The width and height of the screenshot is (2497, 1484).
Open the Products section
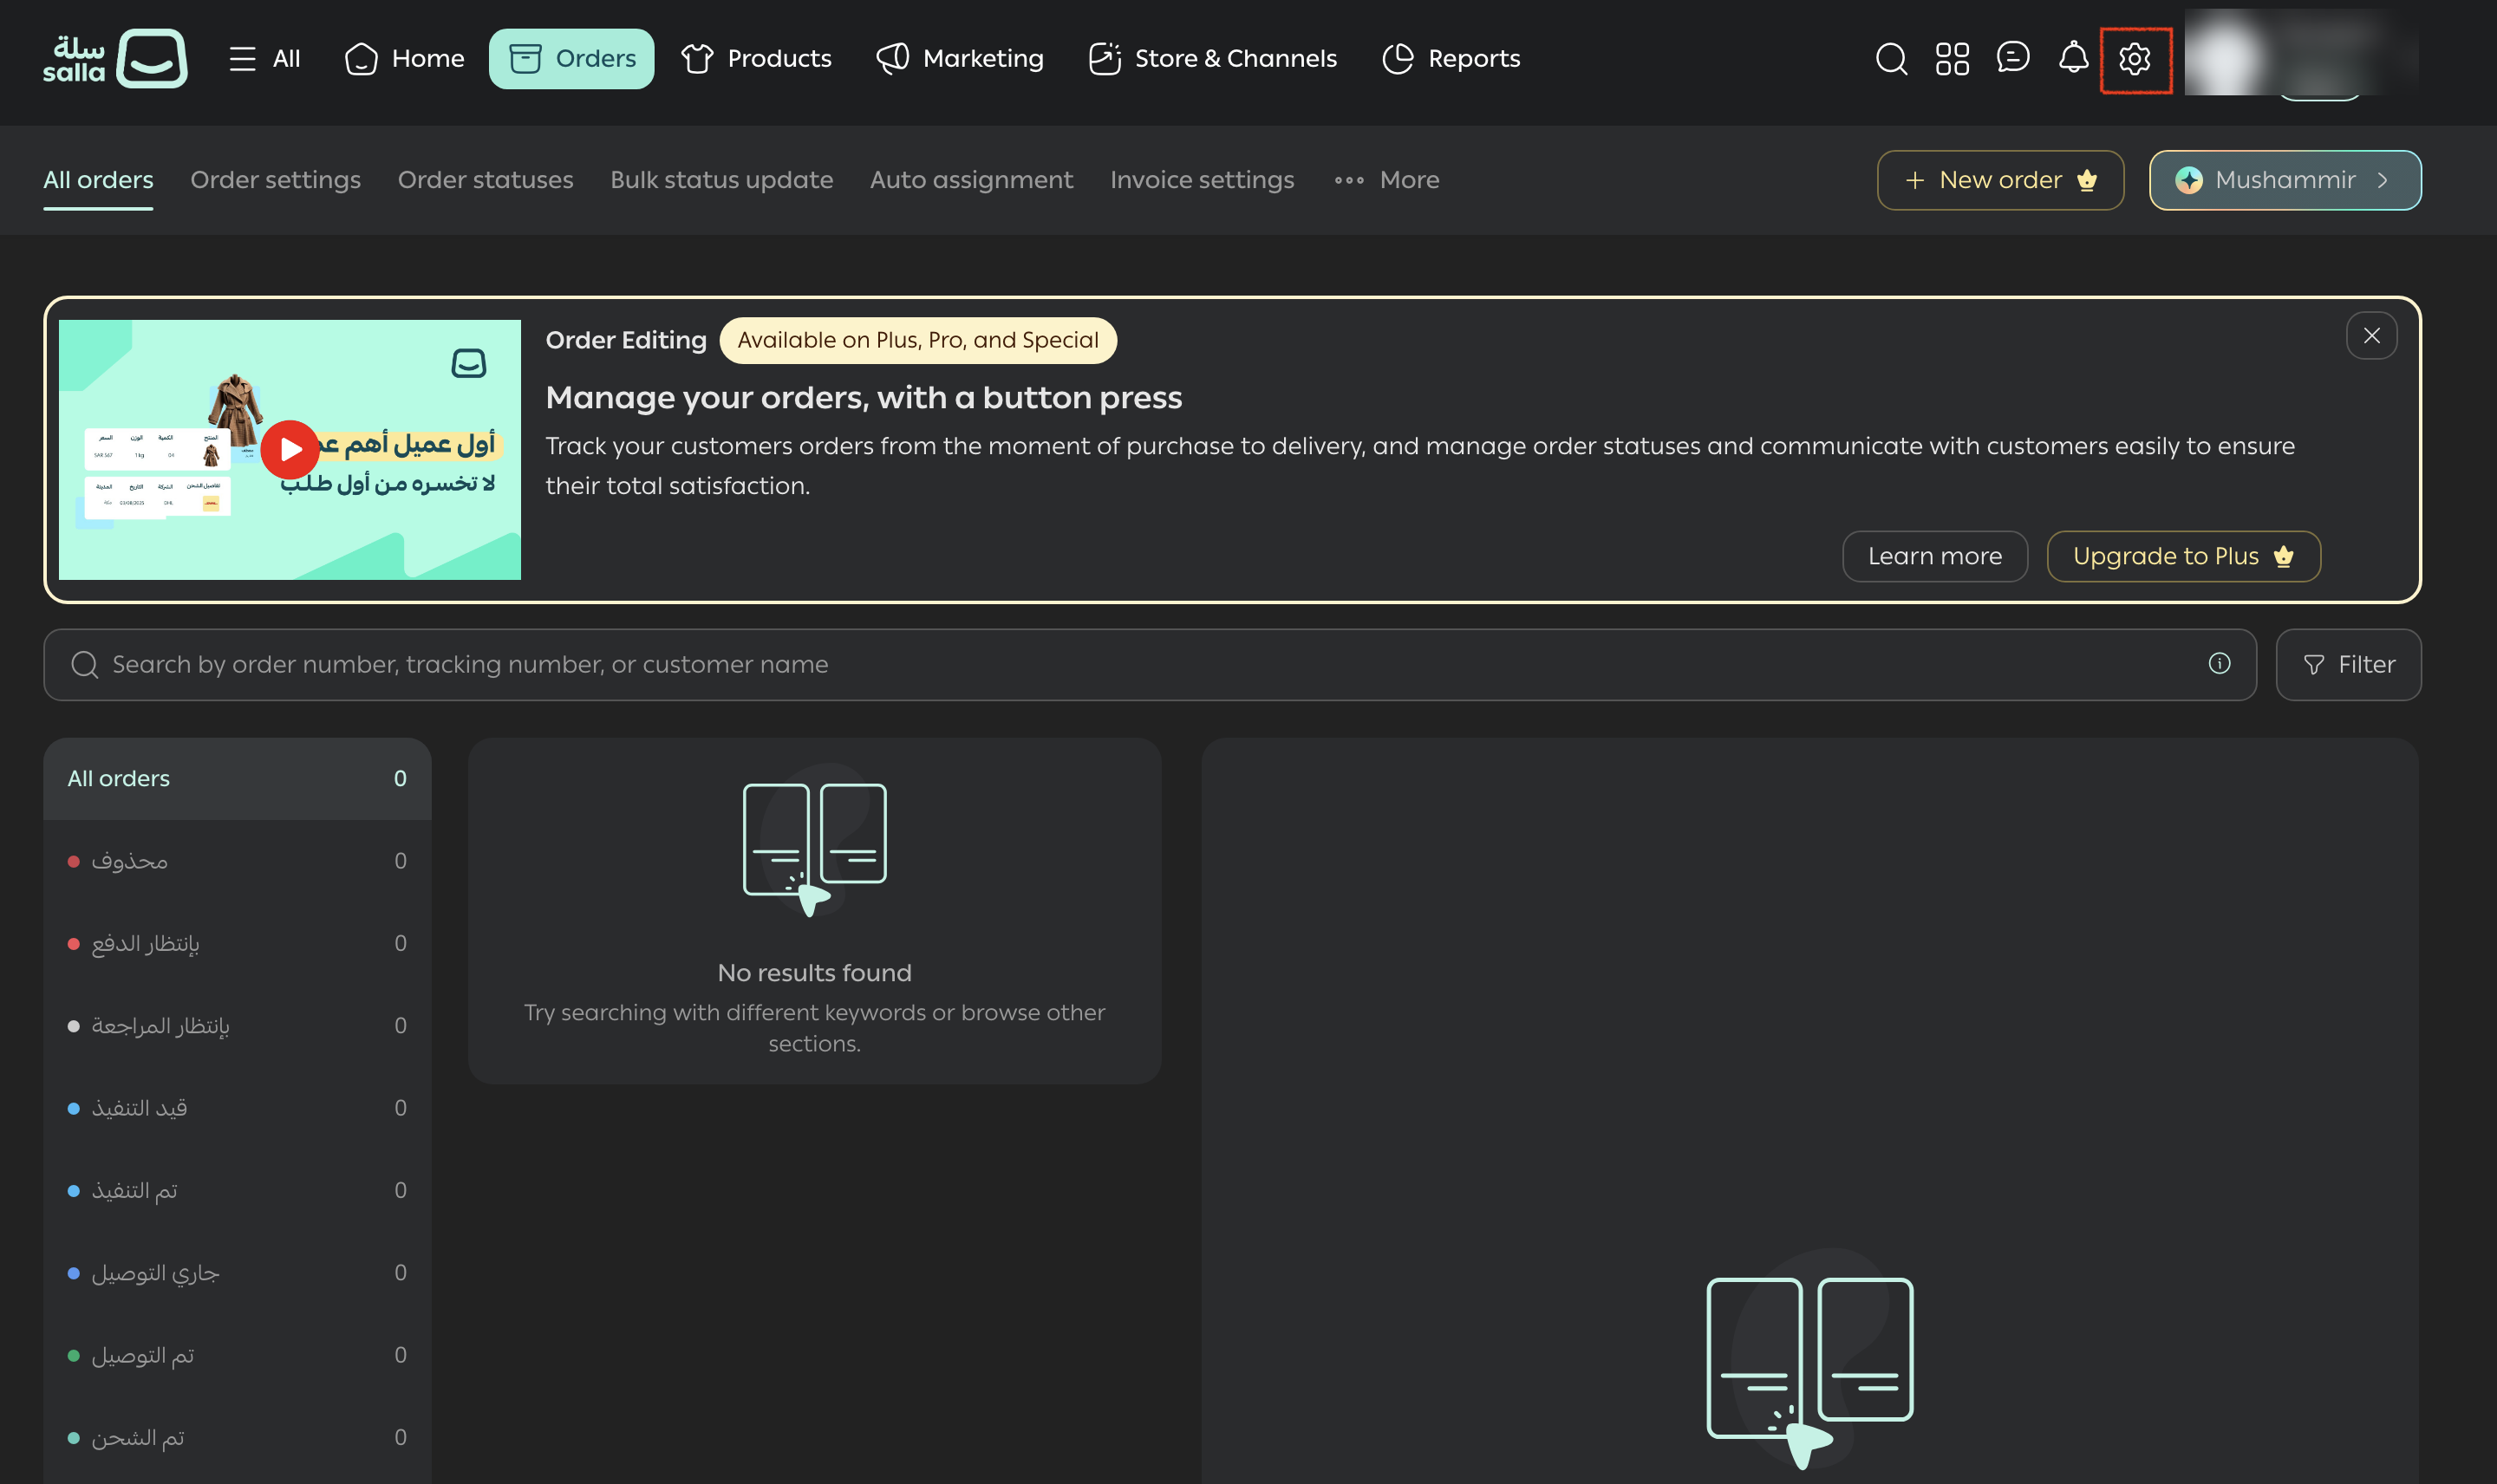756,58
